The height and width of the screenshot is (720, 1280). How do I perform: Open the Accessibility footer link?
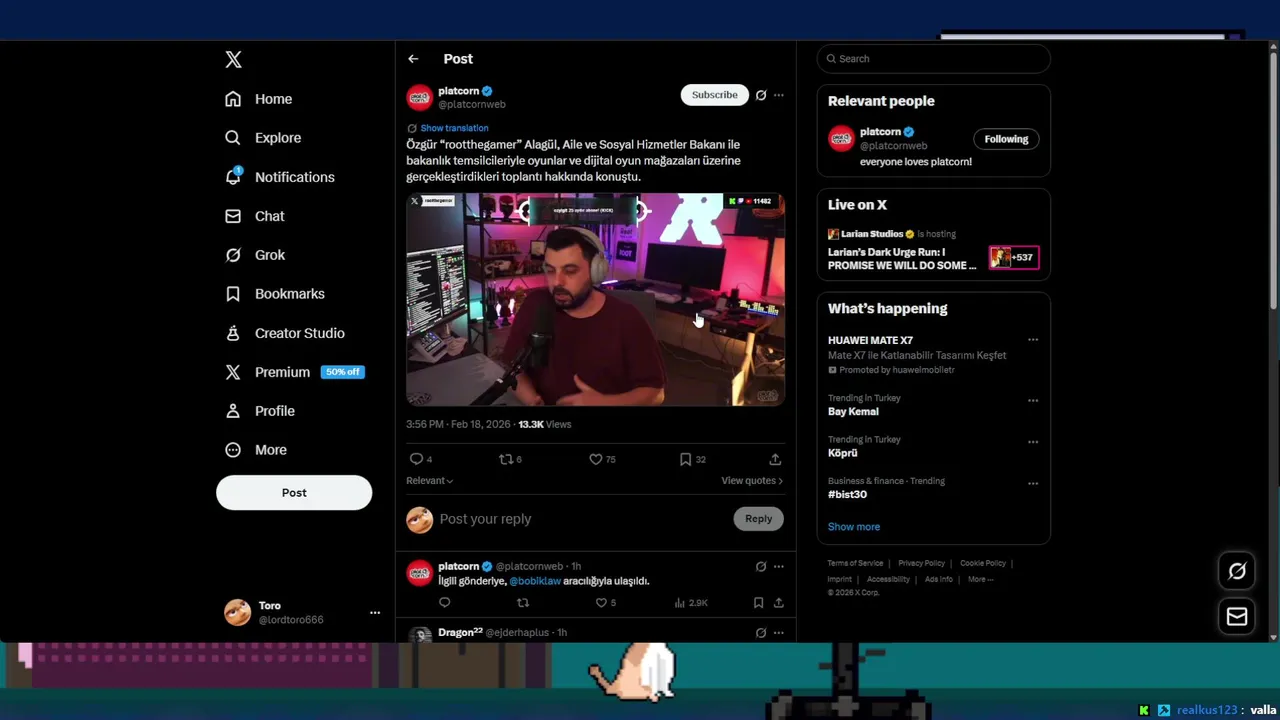coord(888,579)
